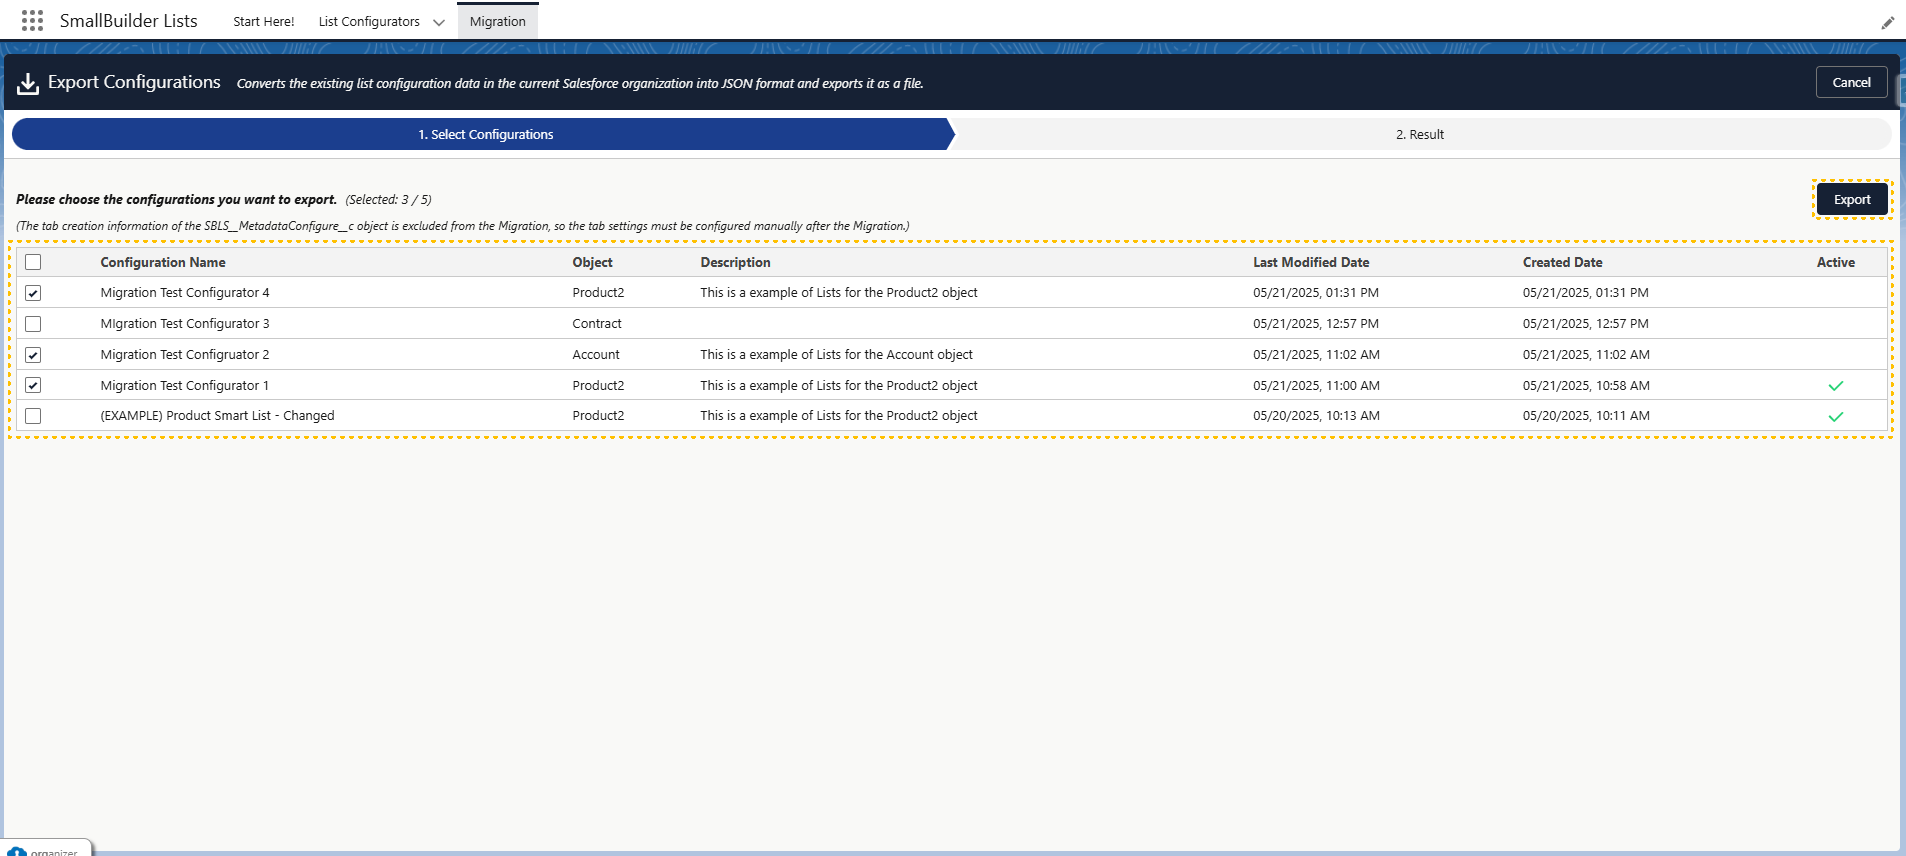Screen dimensions: 1906x856
Task: Open the List Configurators tab
Action: [x=369, y=22]
